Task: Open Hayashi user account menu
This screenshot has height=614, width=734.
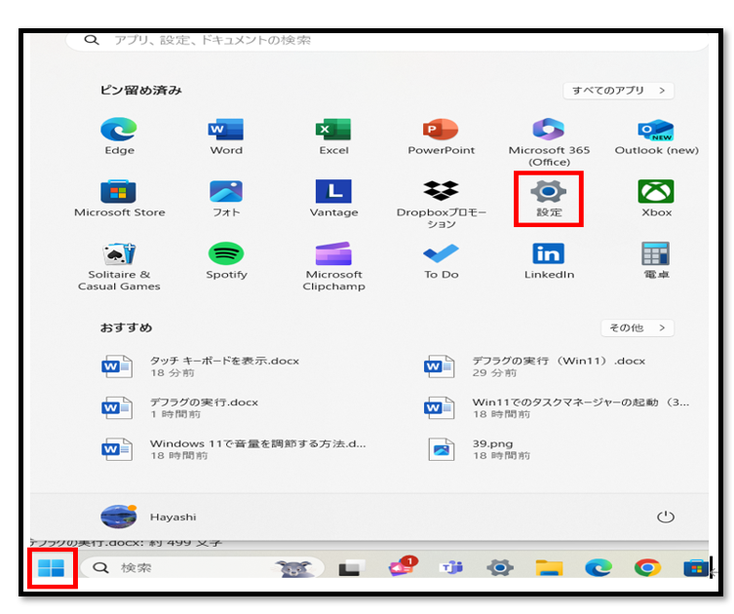Action: coord(148,517)
